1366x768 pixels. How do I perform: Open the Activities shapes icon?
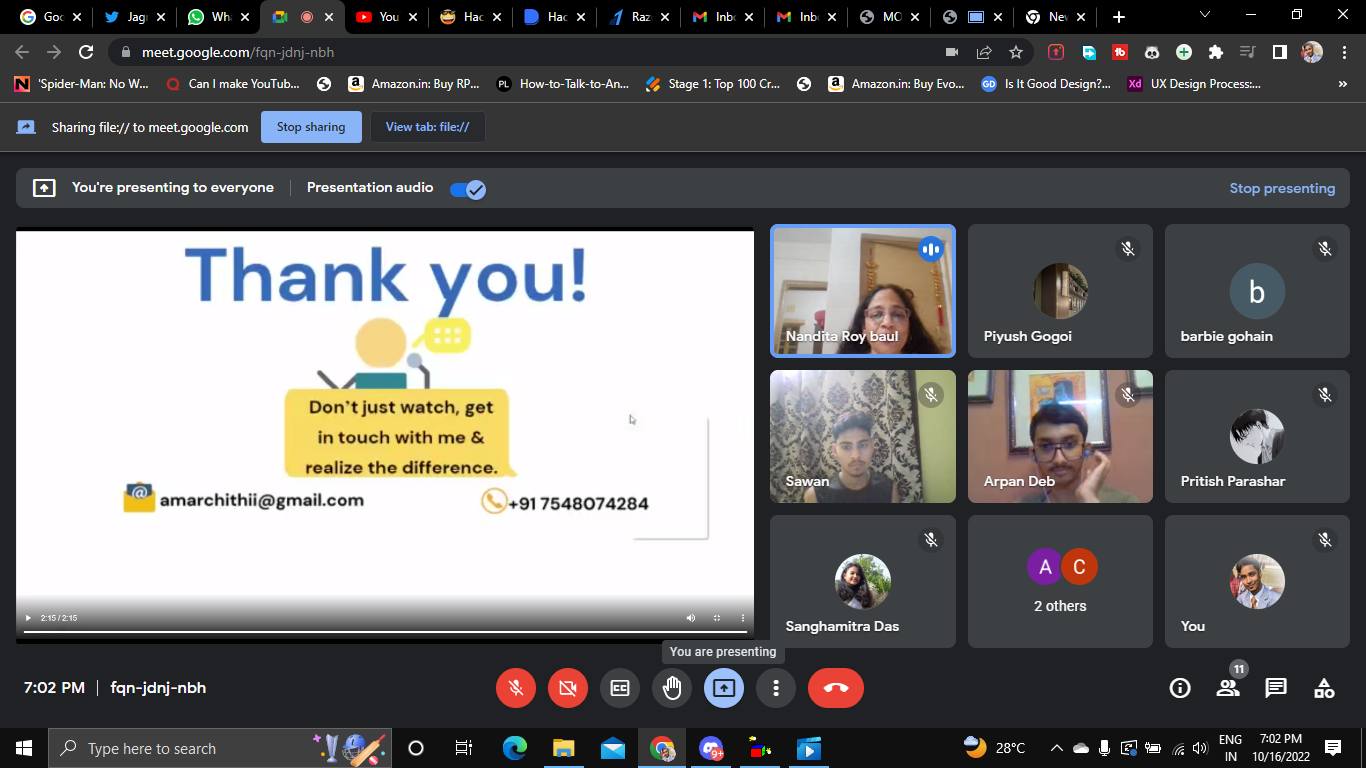coord(1323,688)
